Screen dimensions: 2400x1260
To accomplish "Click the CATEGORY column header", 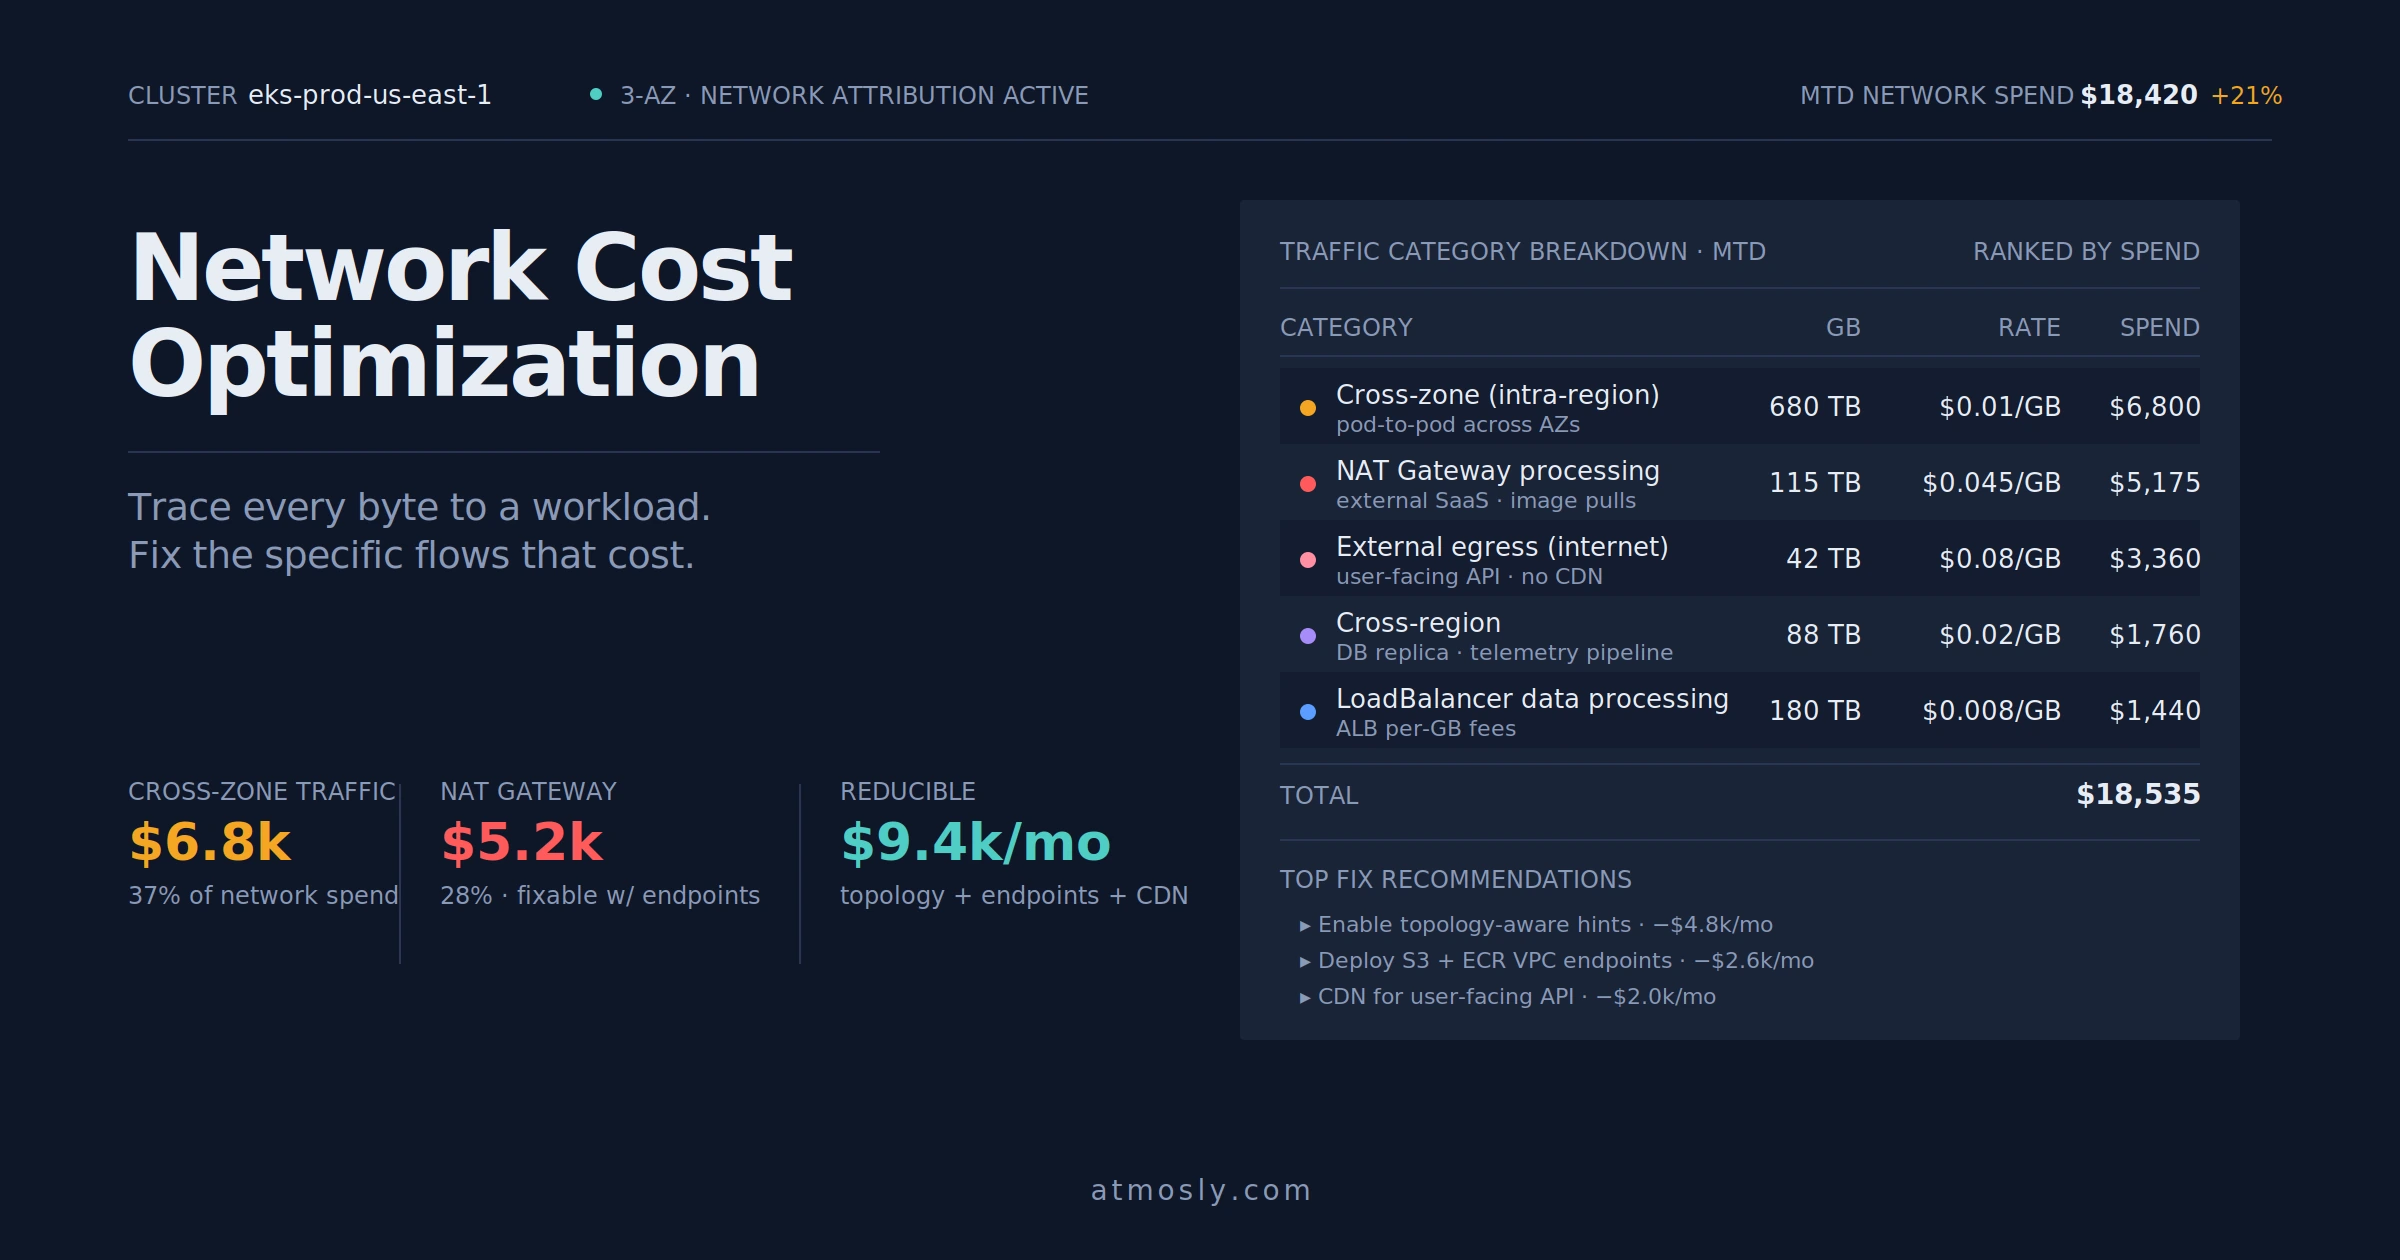I will [1346, 327].
